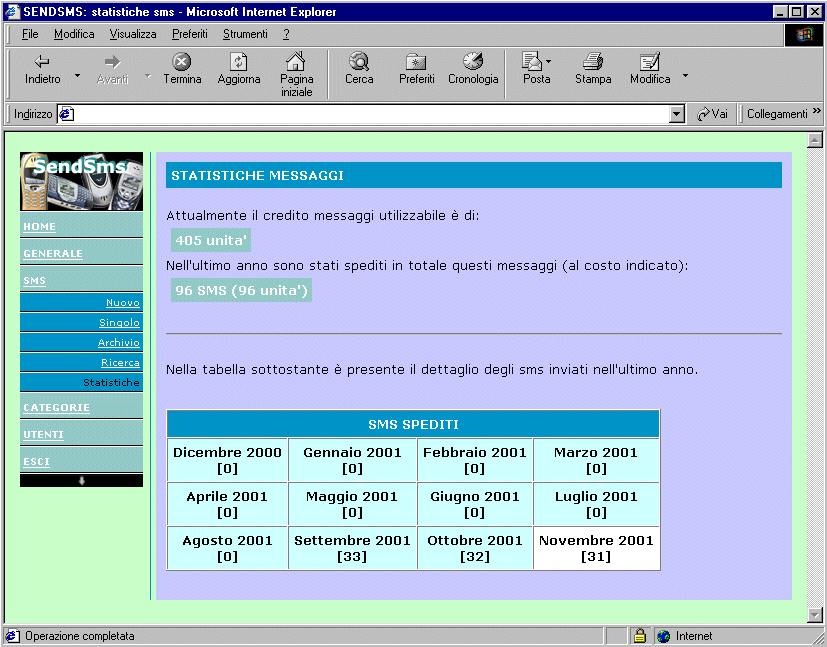Image resolution: width=827 pixels, height=647 pixels.
Task: Click the IE icon in title bar
Action: click(x=13, y=12)
